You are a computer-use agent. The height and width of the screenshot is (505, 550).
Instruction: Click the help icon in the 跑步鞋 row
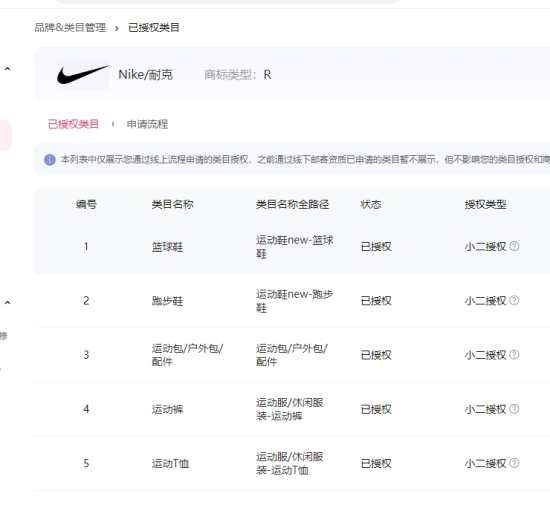(514, 300)
